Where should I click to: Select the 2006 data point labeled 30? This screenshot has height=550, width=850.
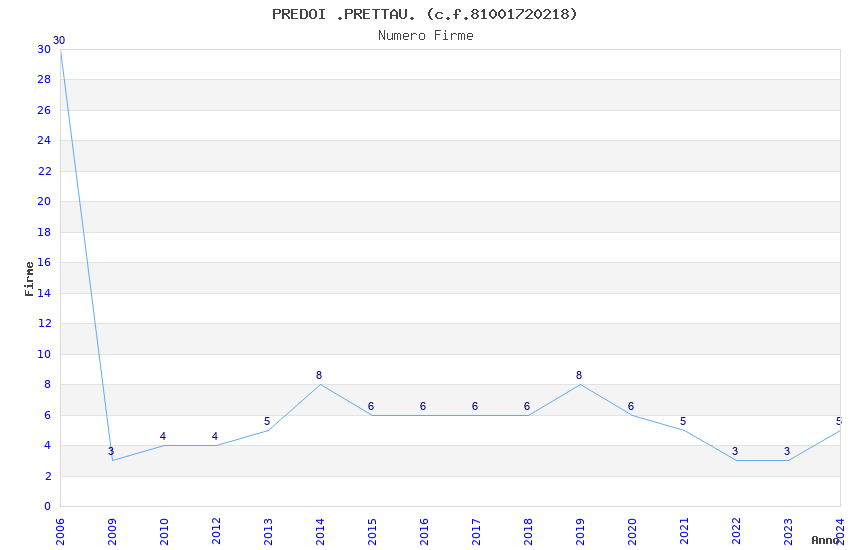click(61, 49)
